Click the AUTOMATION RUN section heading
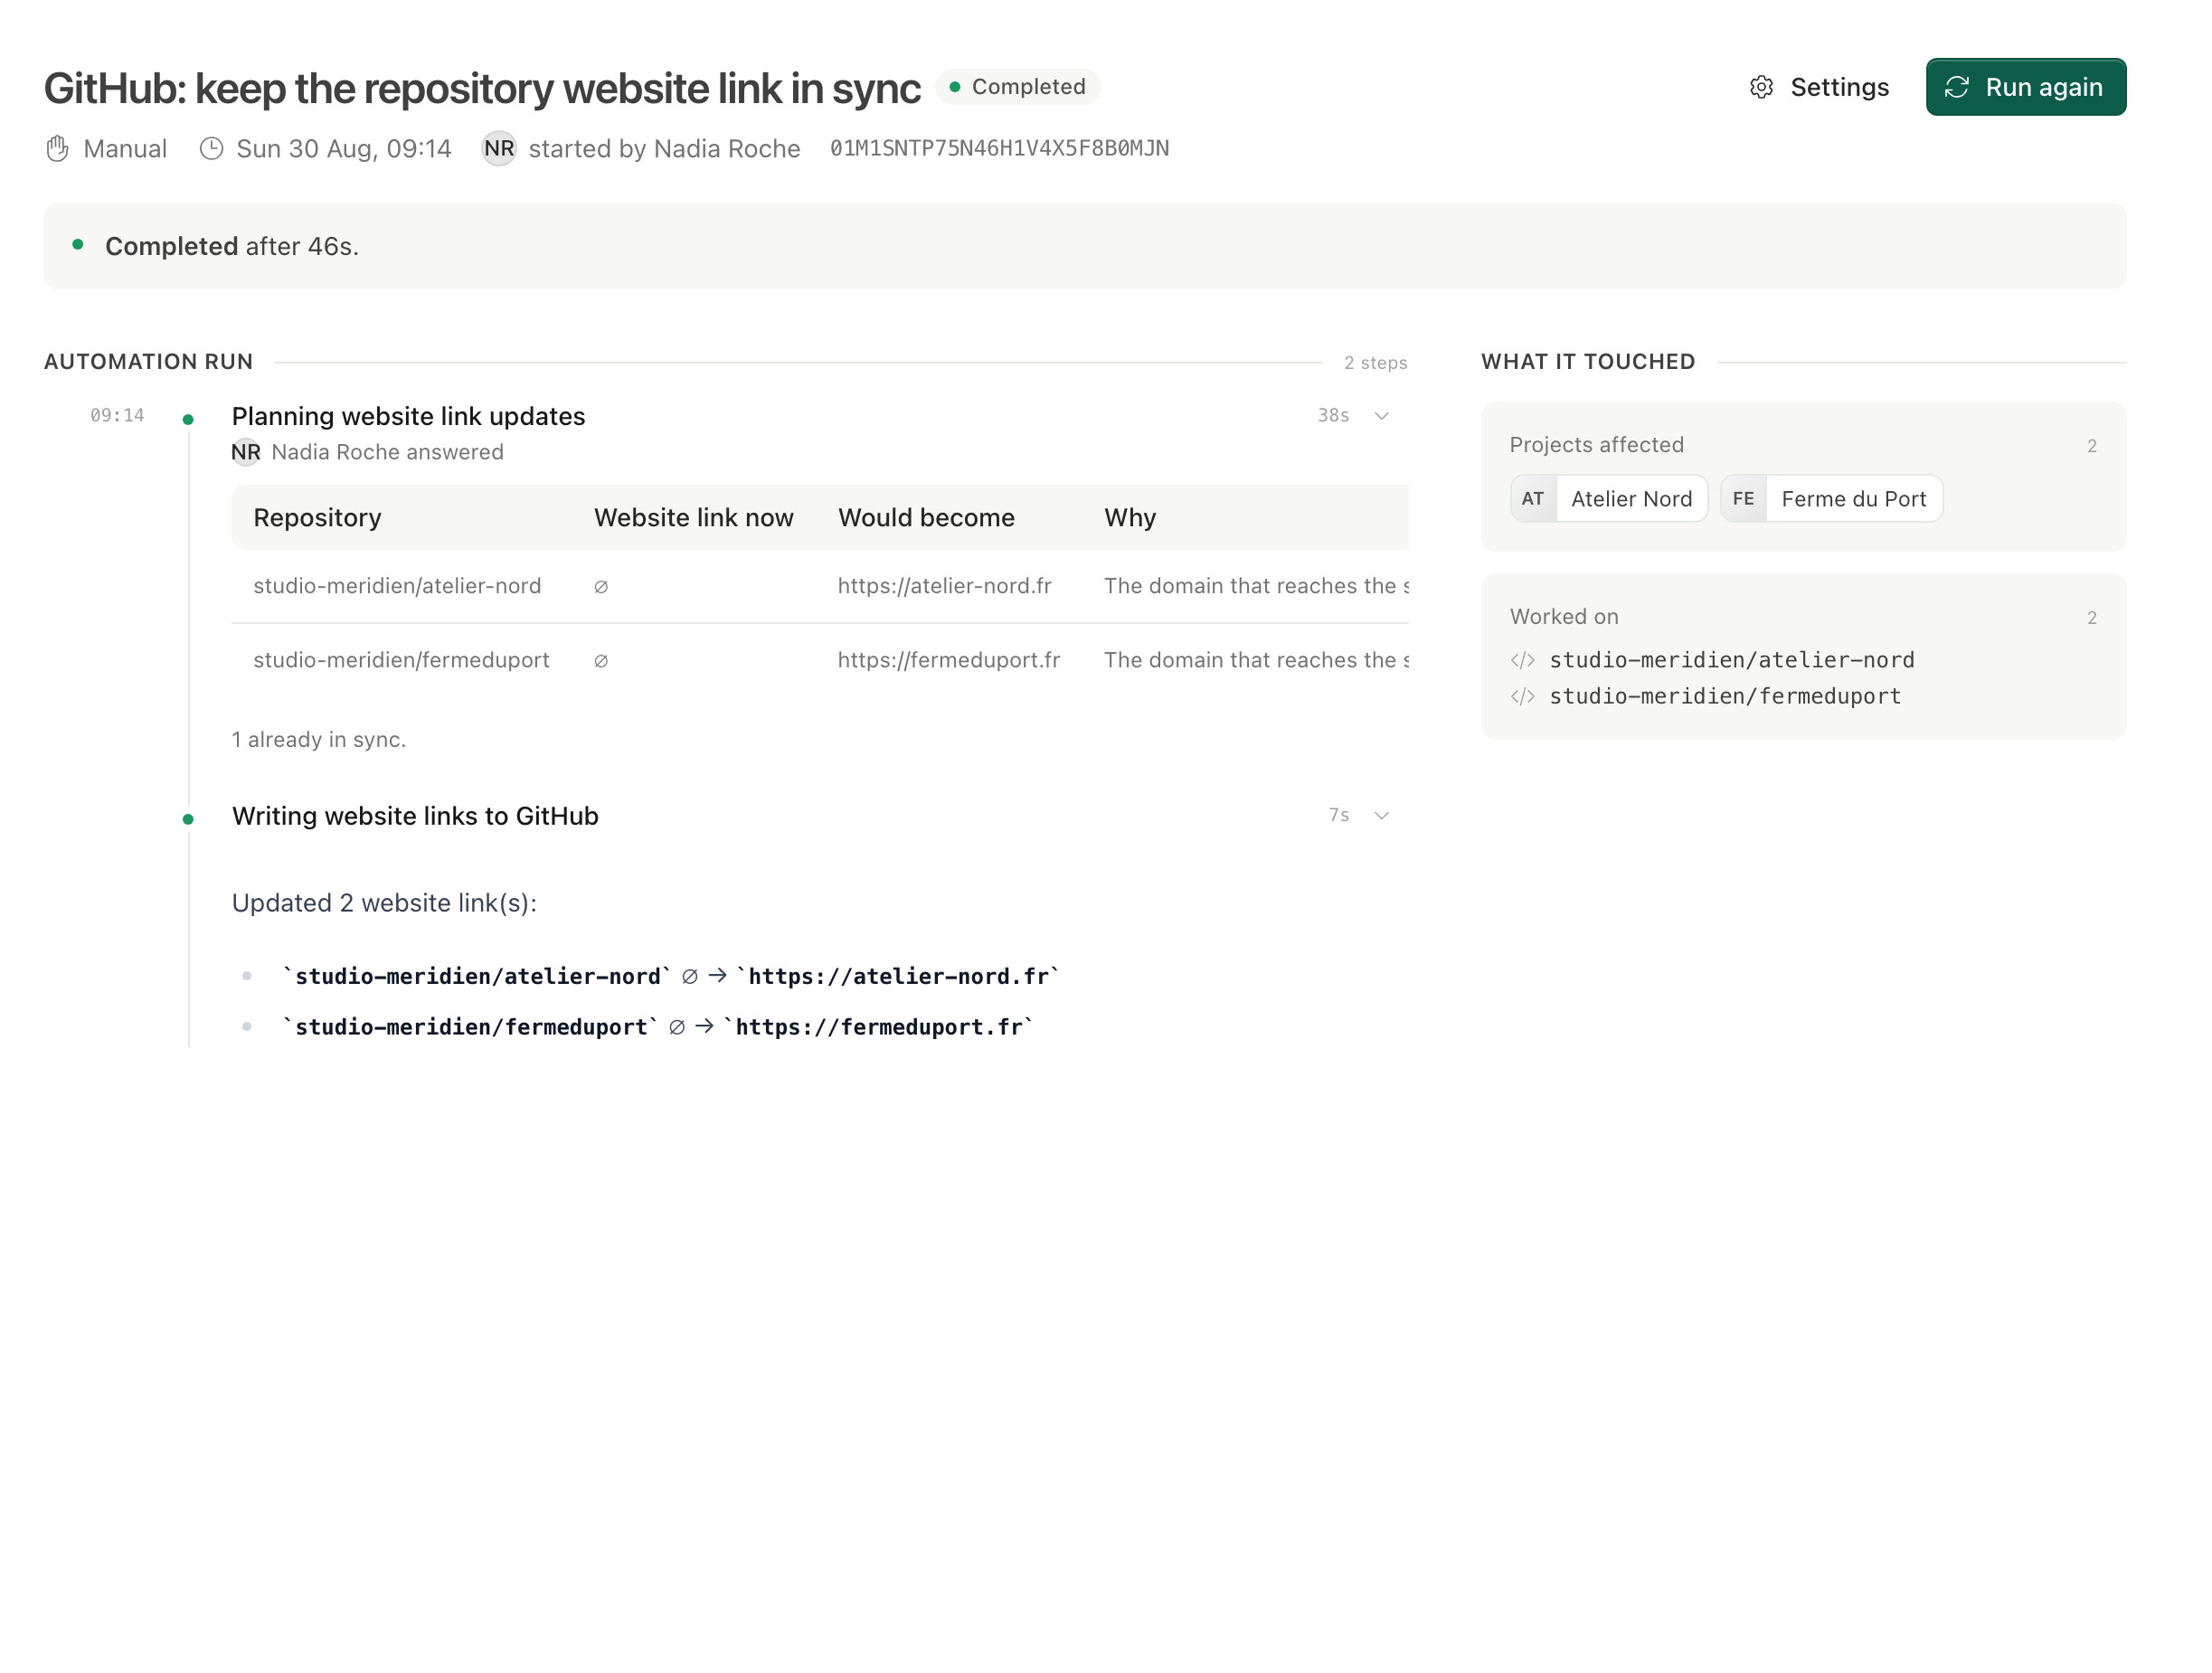Viewport: 2212px width, 1673px height. (x=148, y=362)
